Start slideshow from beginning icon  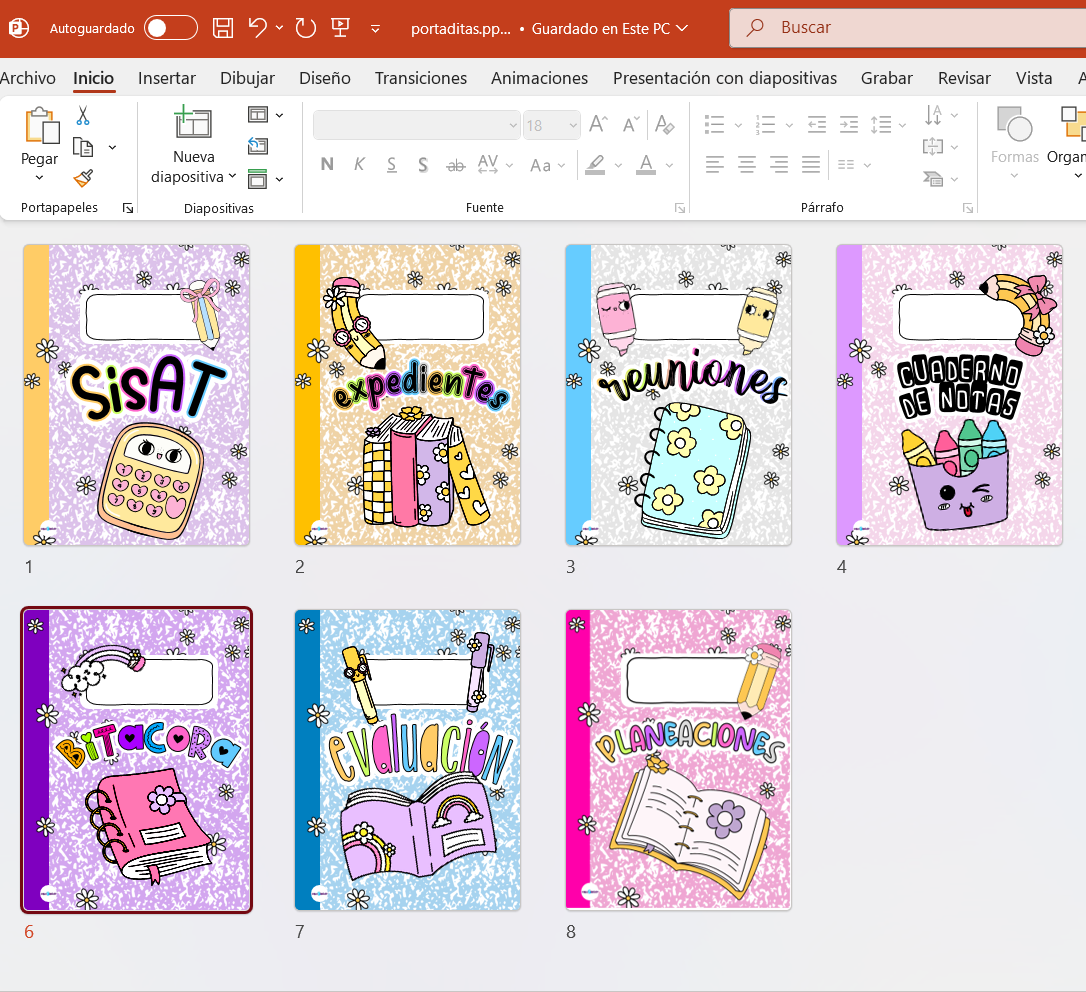click(x=340, y=28)
